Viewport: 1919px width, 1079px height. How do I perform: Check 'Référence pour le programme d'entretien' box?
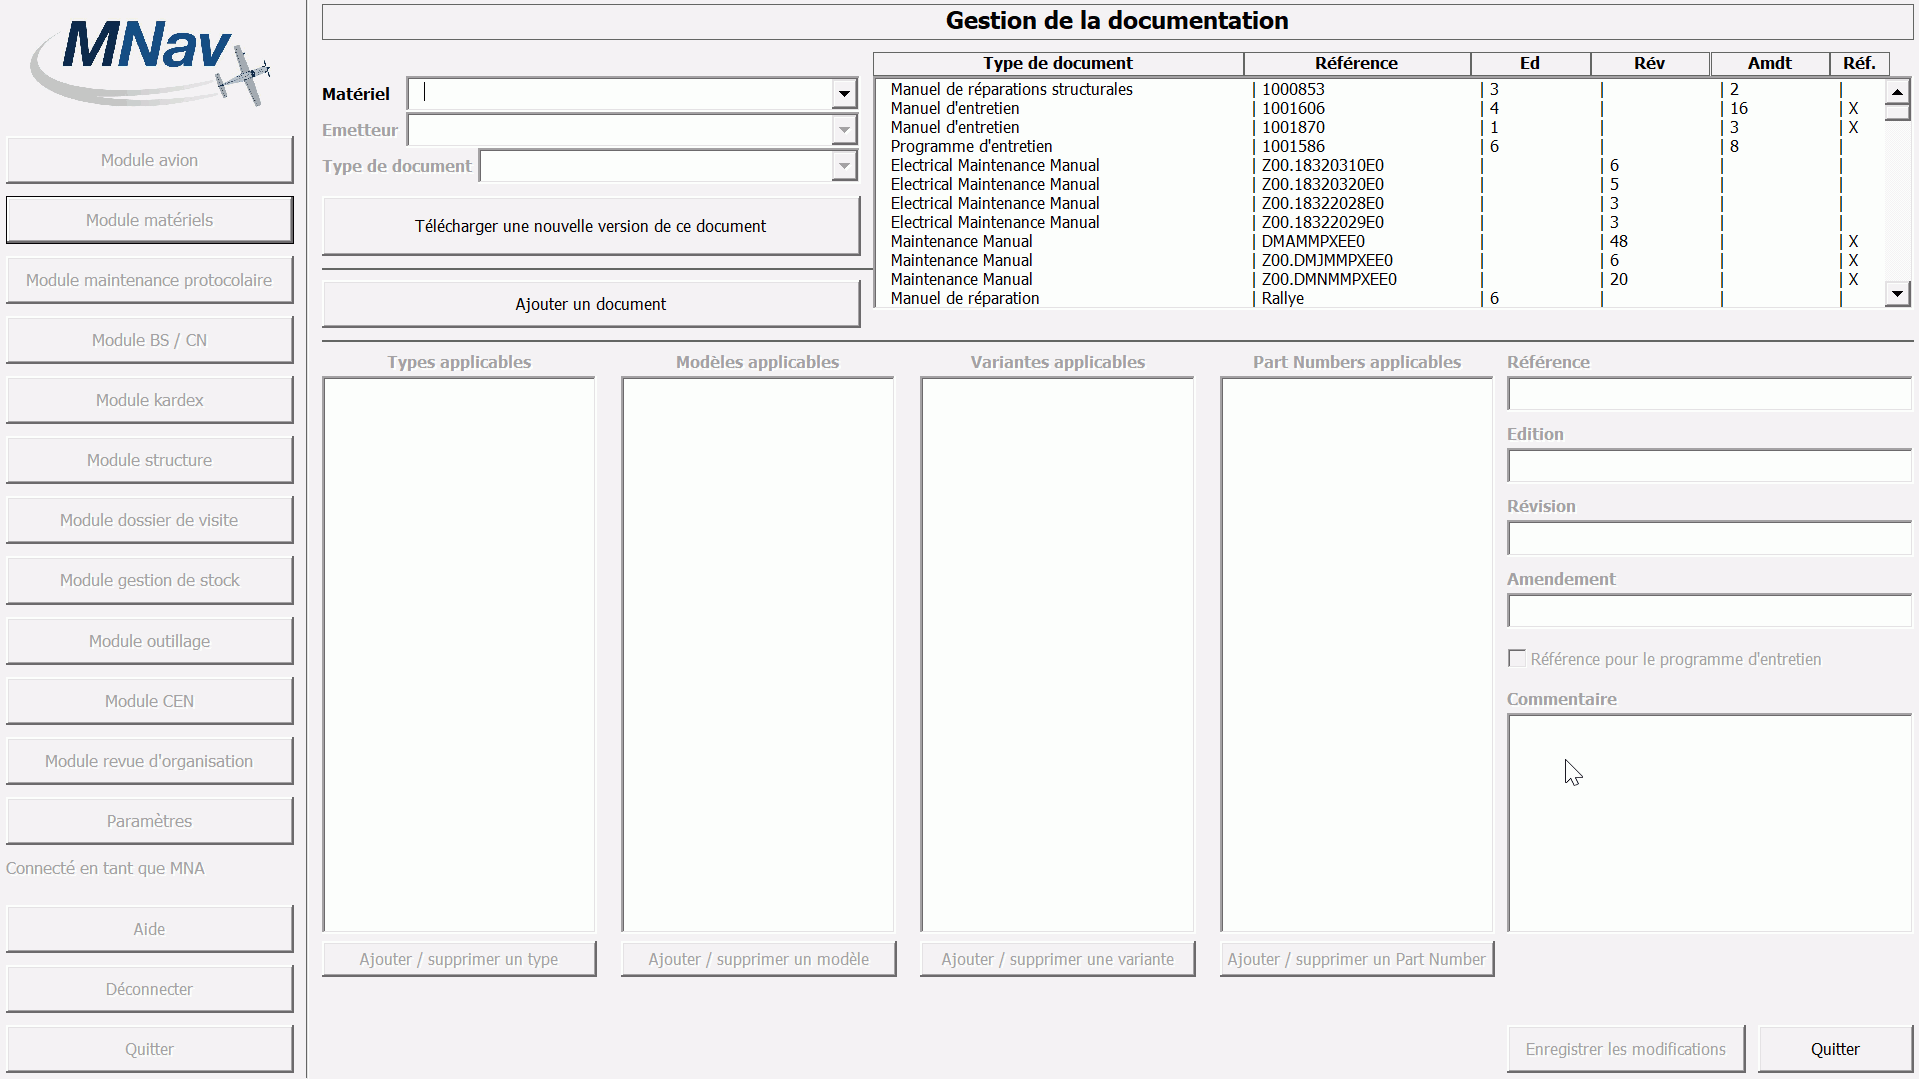[x=1517, y=658]
